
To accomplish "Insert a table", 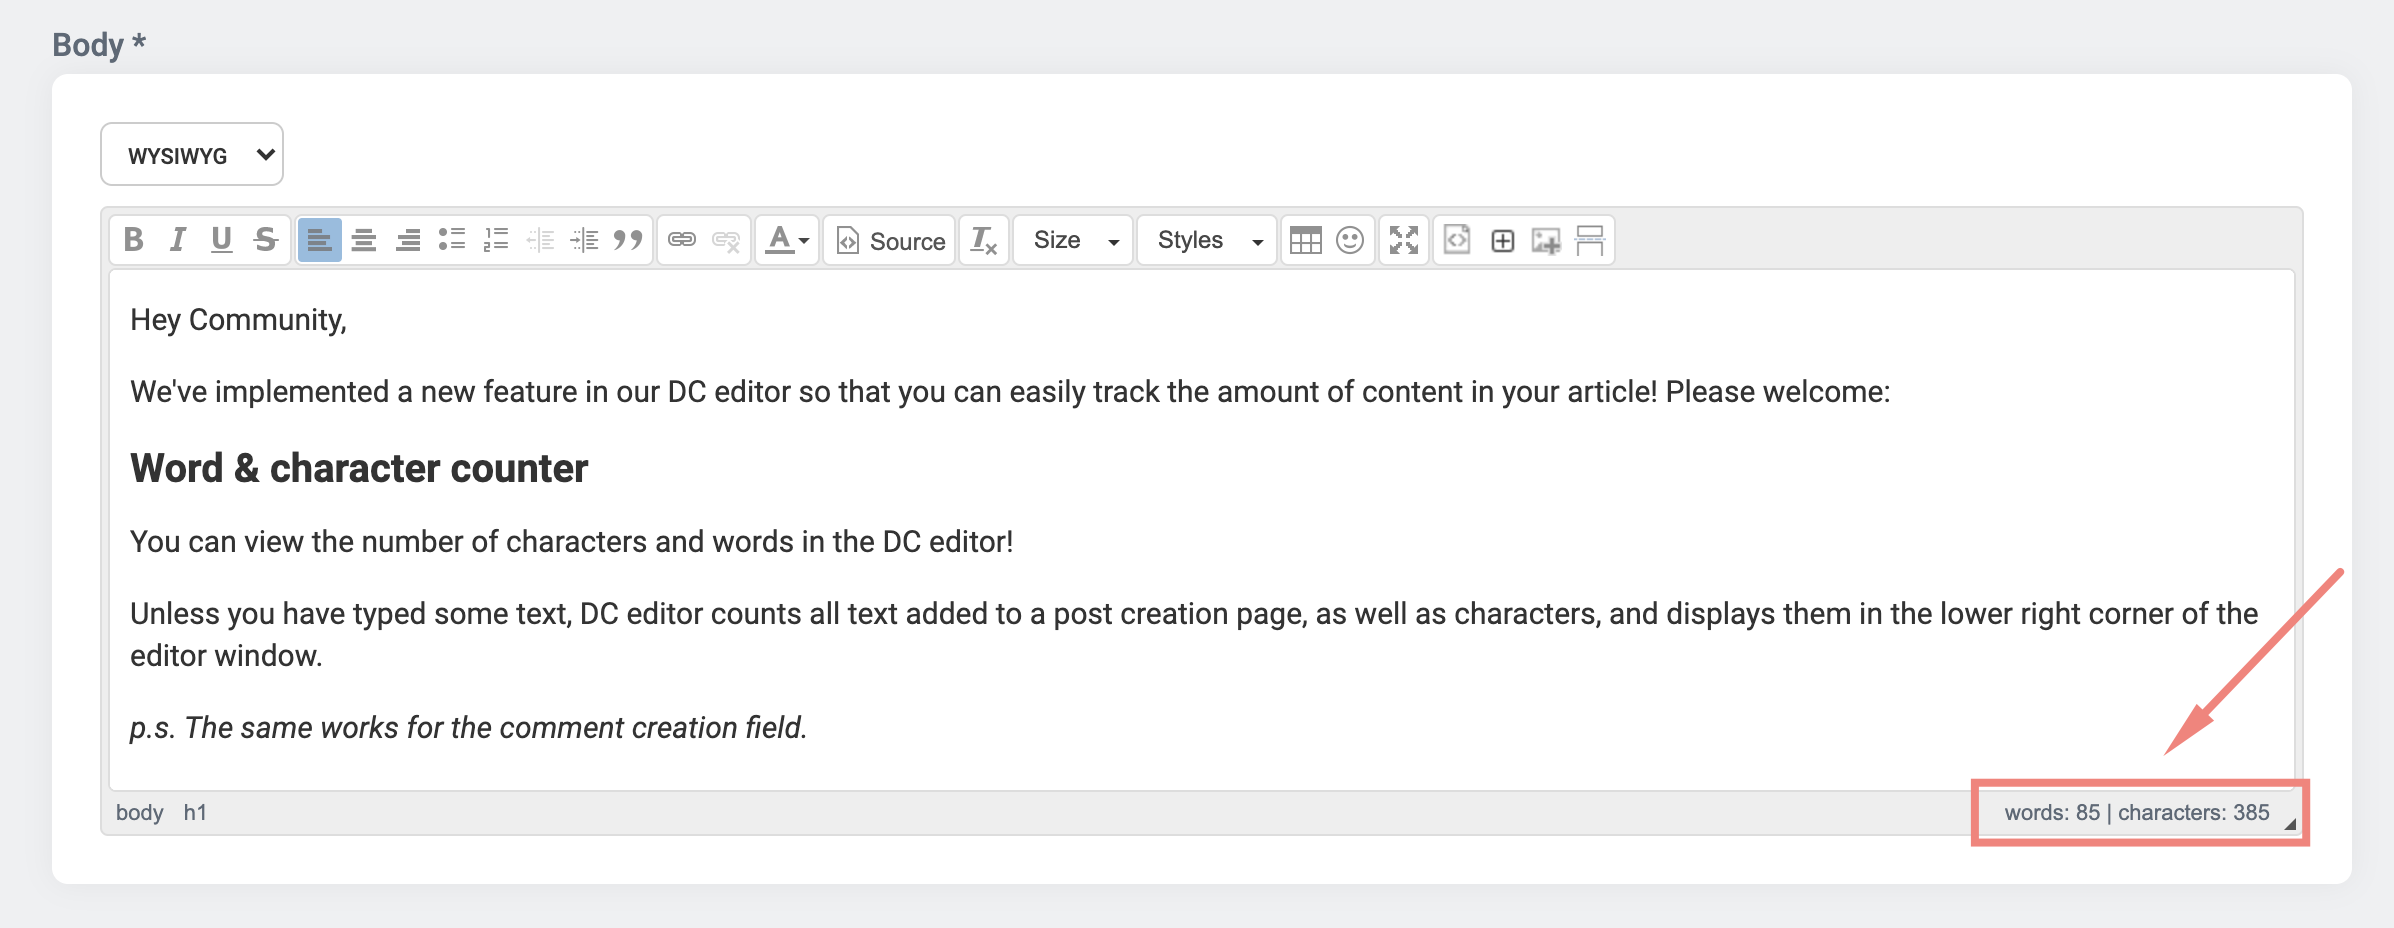I will tap(1305, 240).
